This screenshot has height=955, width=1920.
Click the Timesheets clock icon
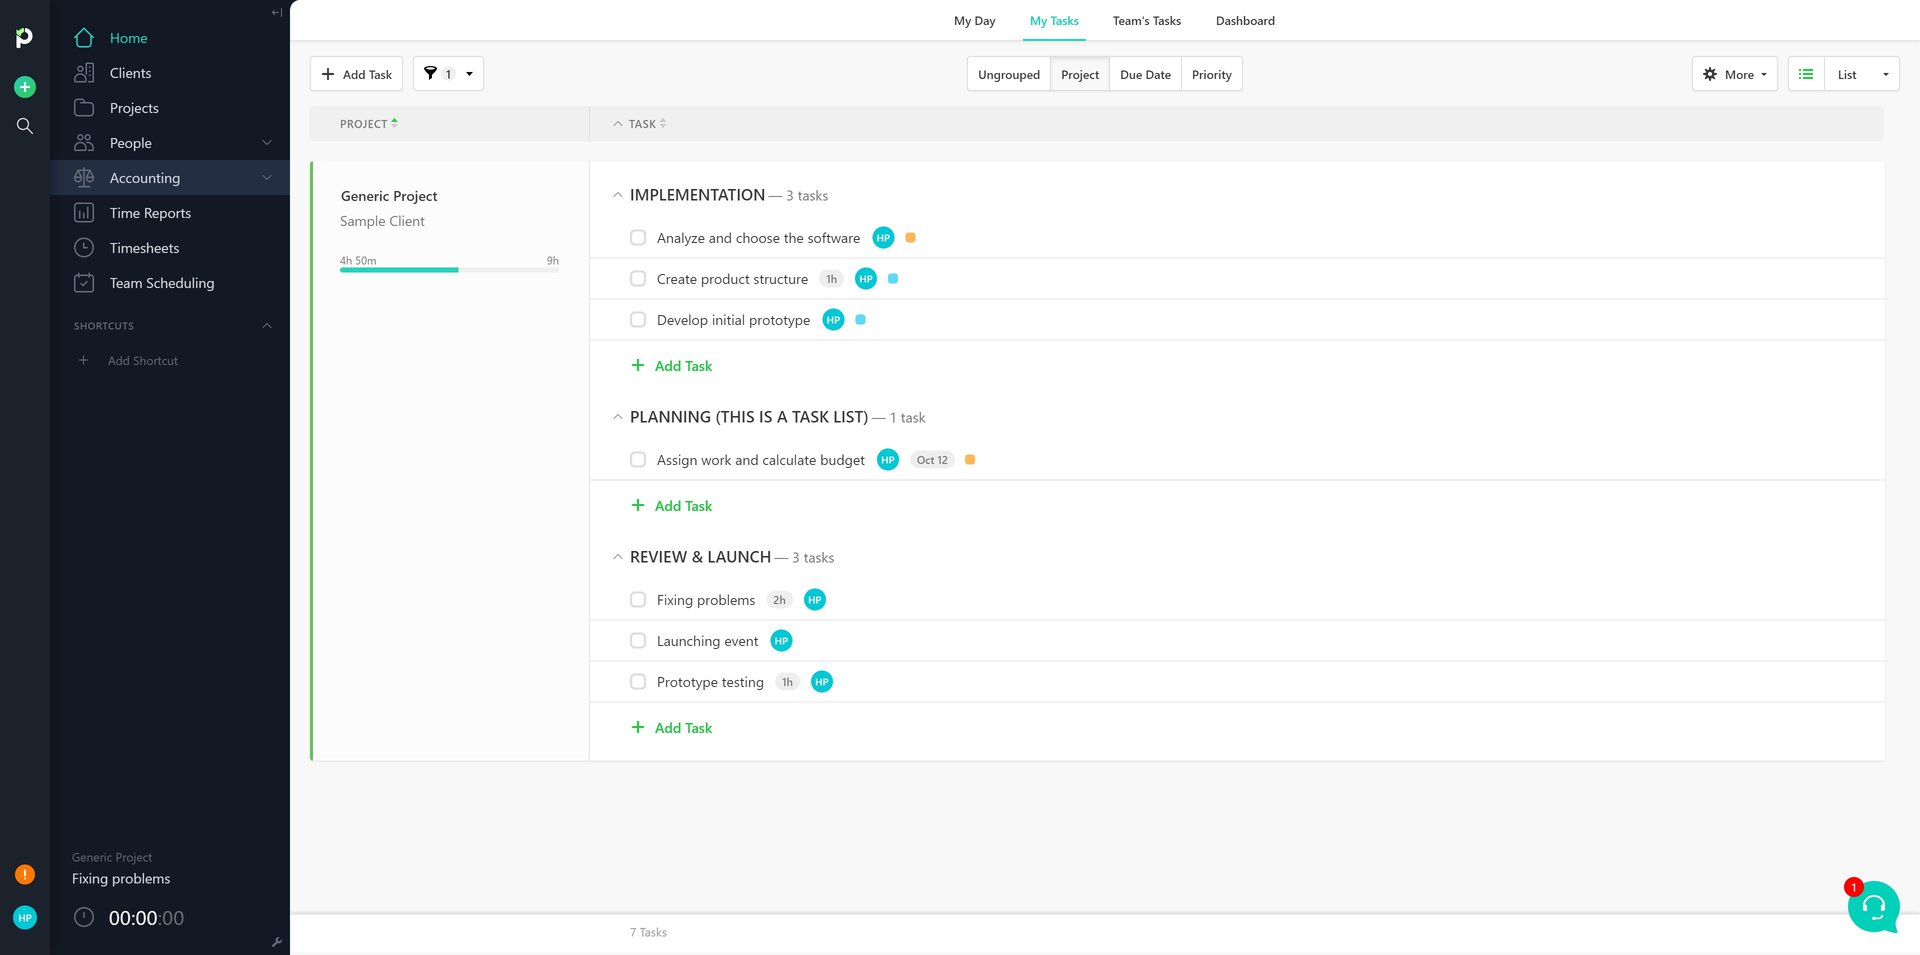pos(84,248)
